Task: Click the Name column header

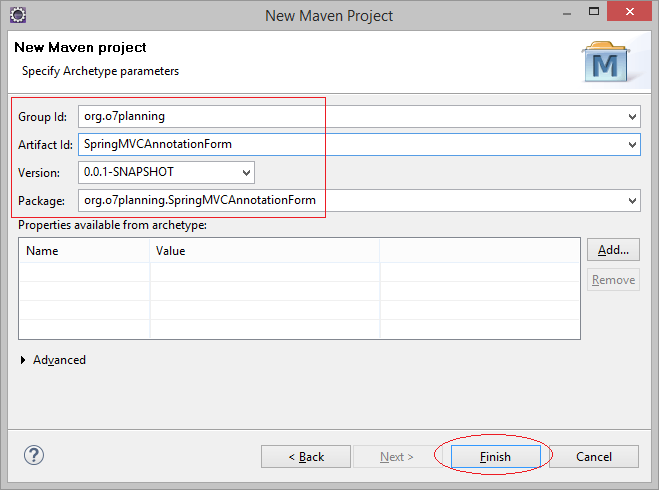Action: [84, 251]
